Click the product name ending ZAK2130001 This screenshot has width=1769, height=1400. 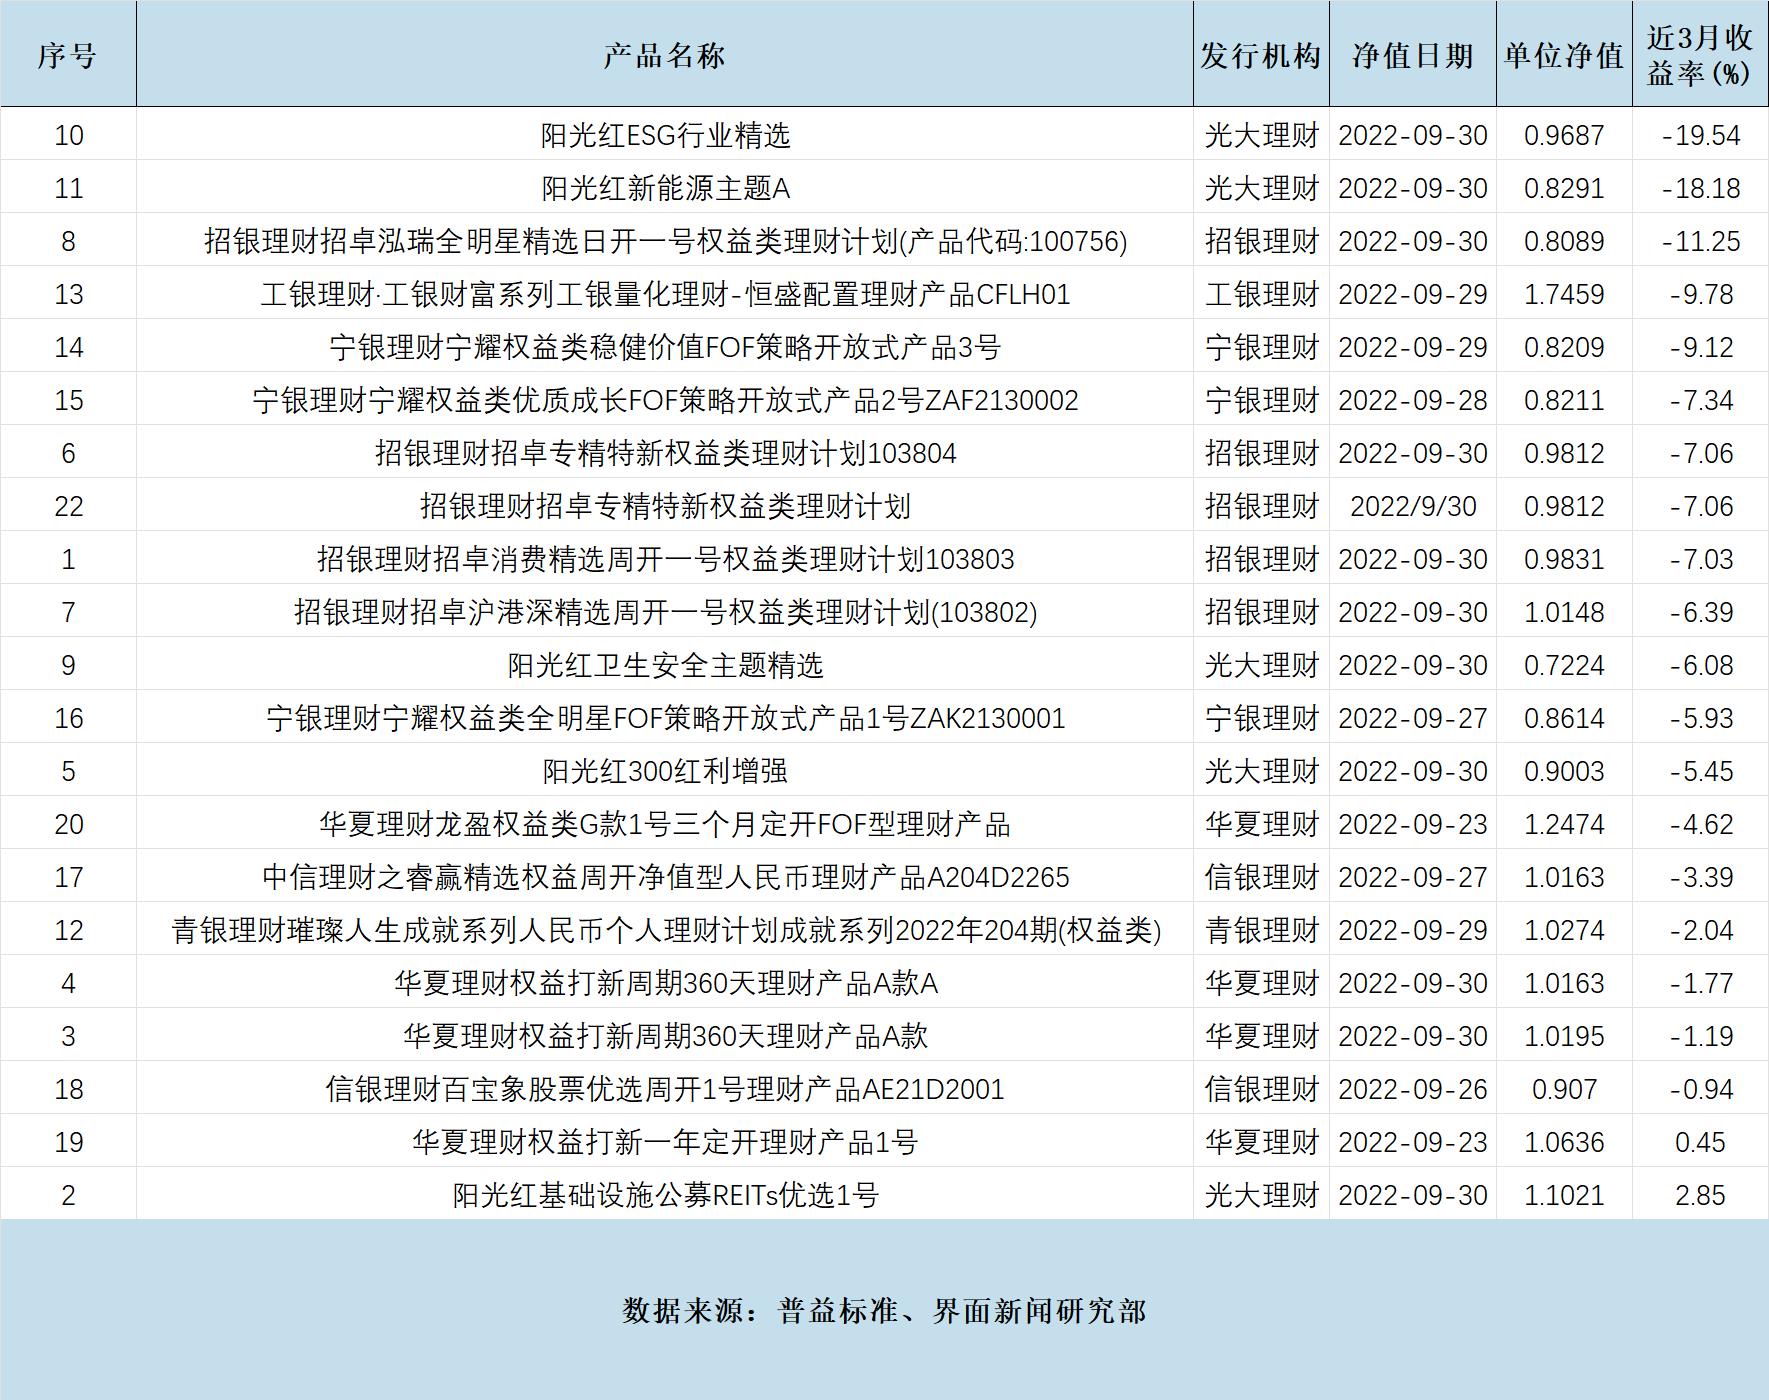tap(665, 718)
